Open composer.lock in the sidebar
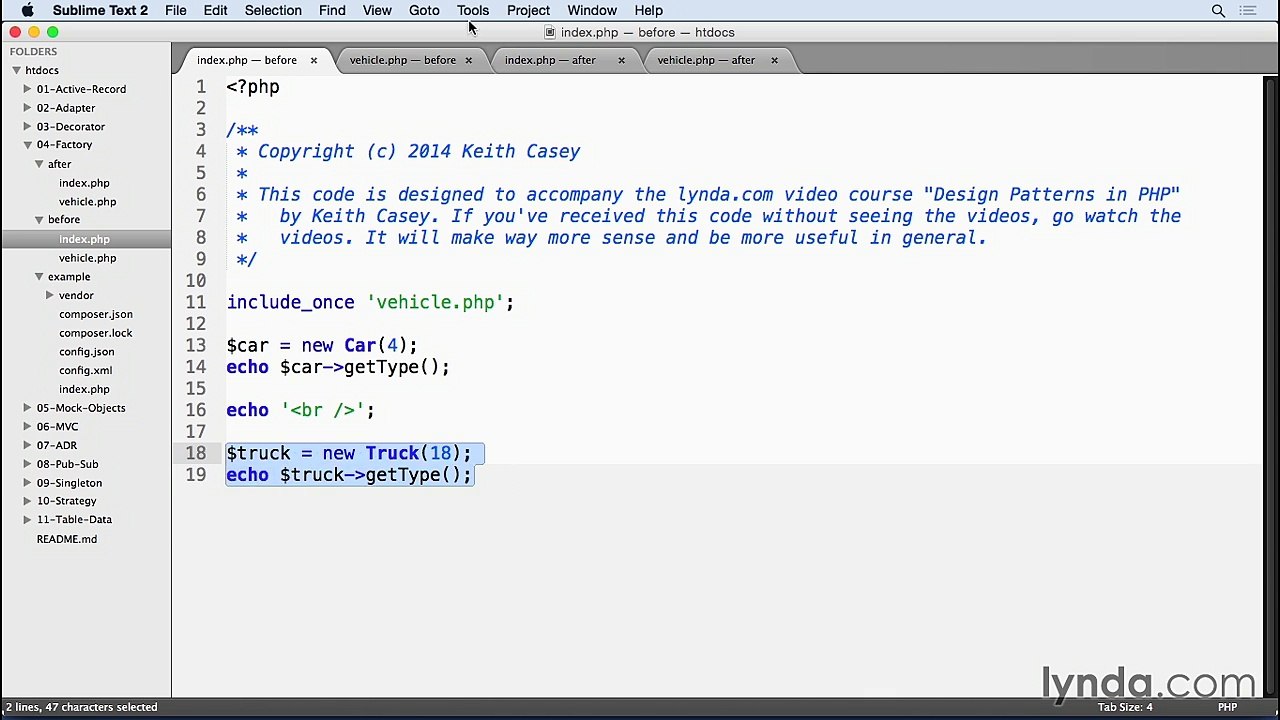 pyautogui.click(x=95, y=333)
